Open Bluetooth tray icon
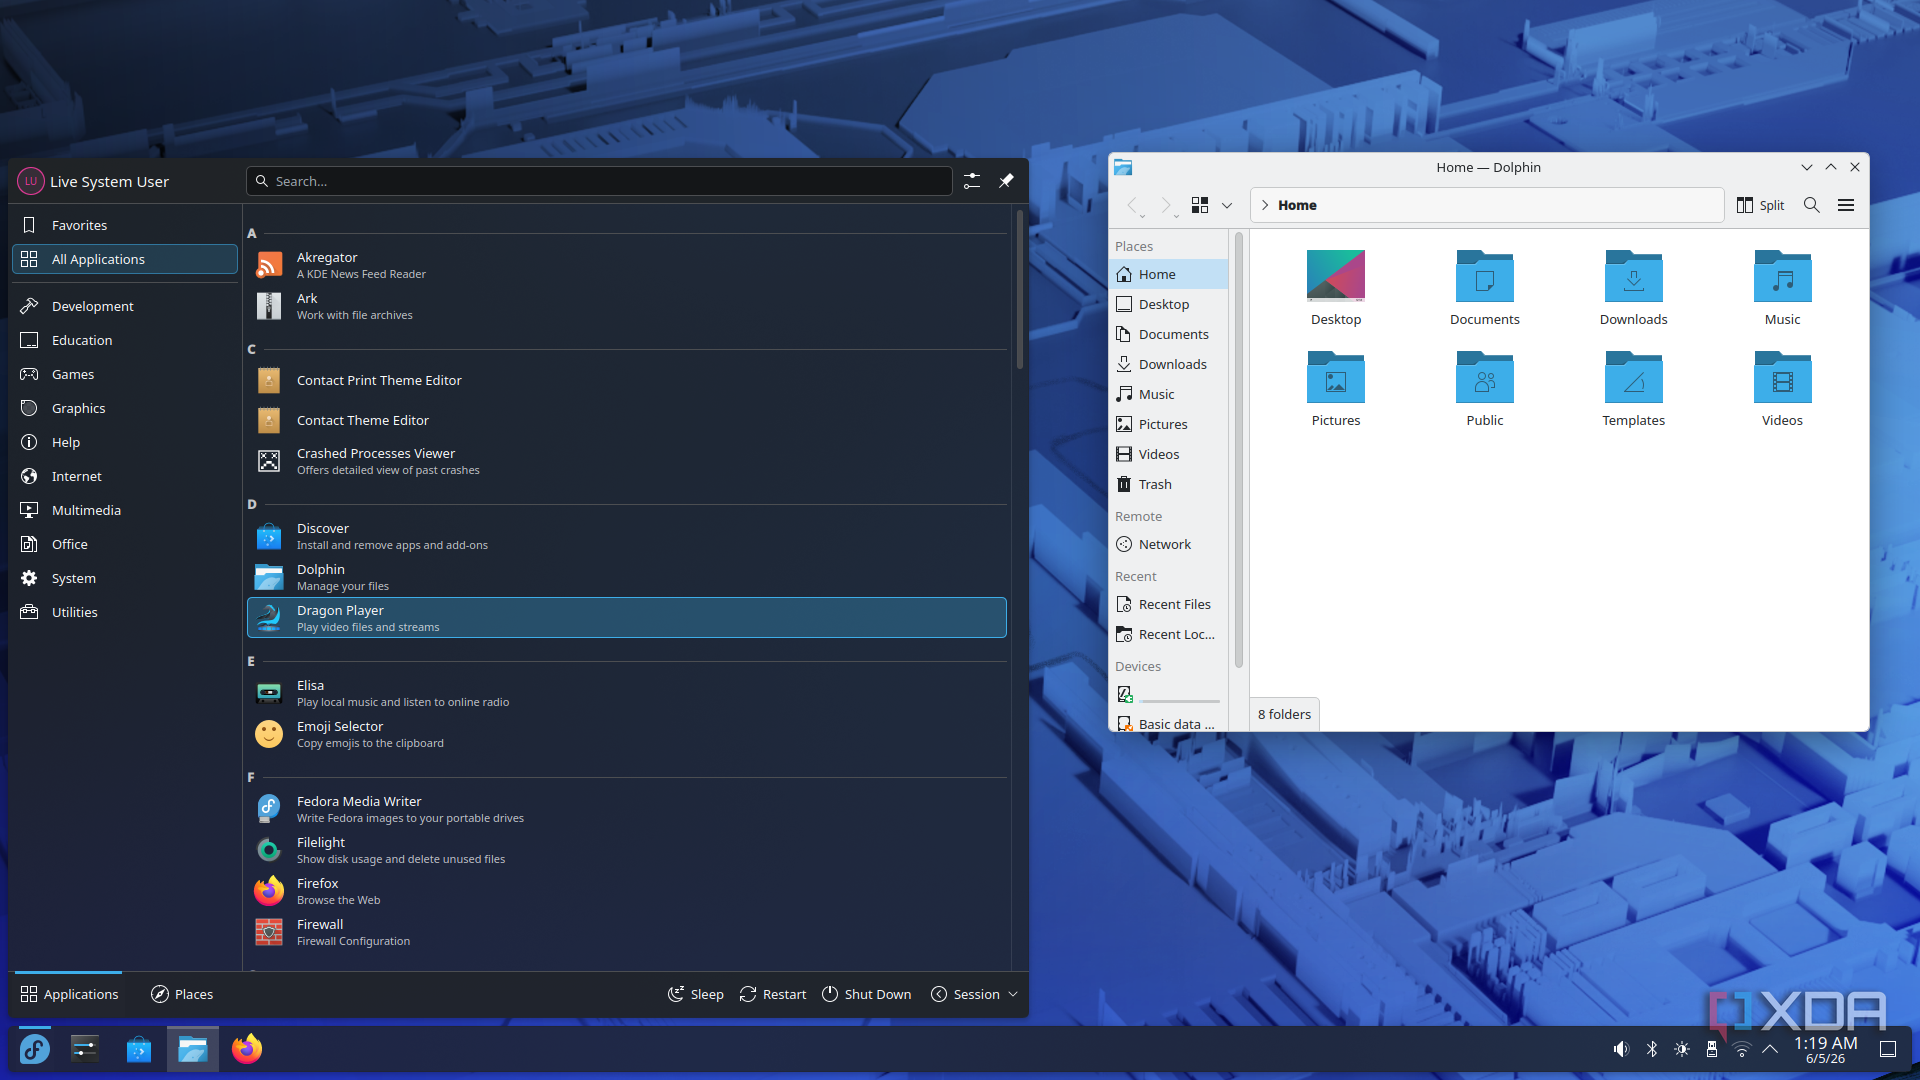 [1652, 1049]
